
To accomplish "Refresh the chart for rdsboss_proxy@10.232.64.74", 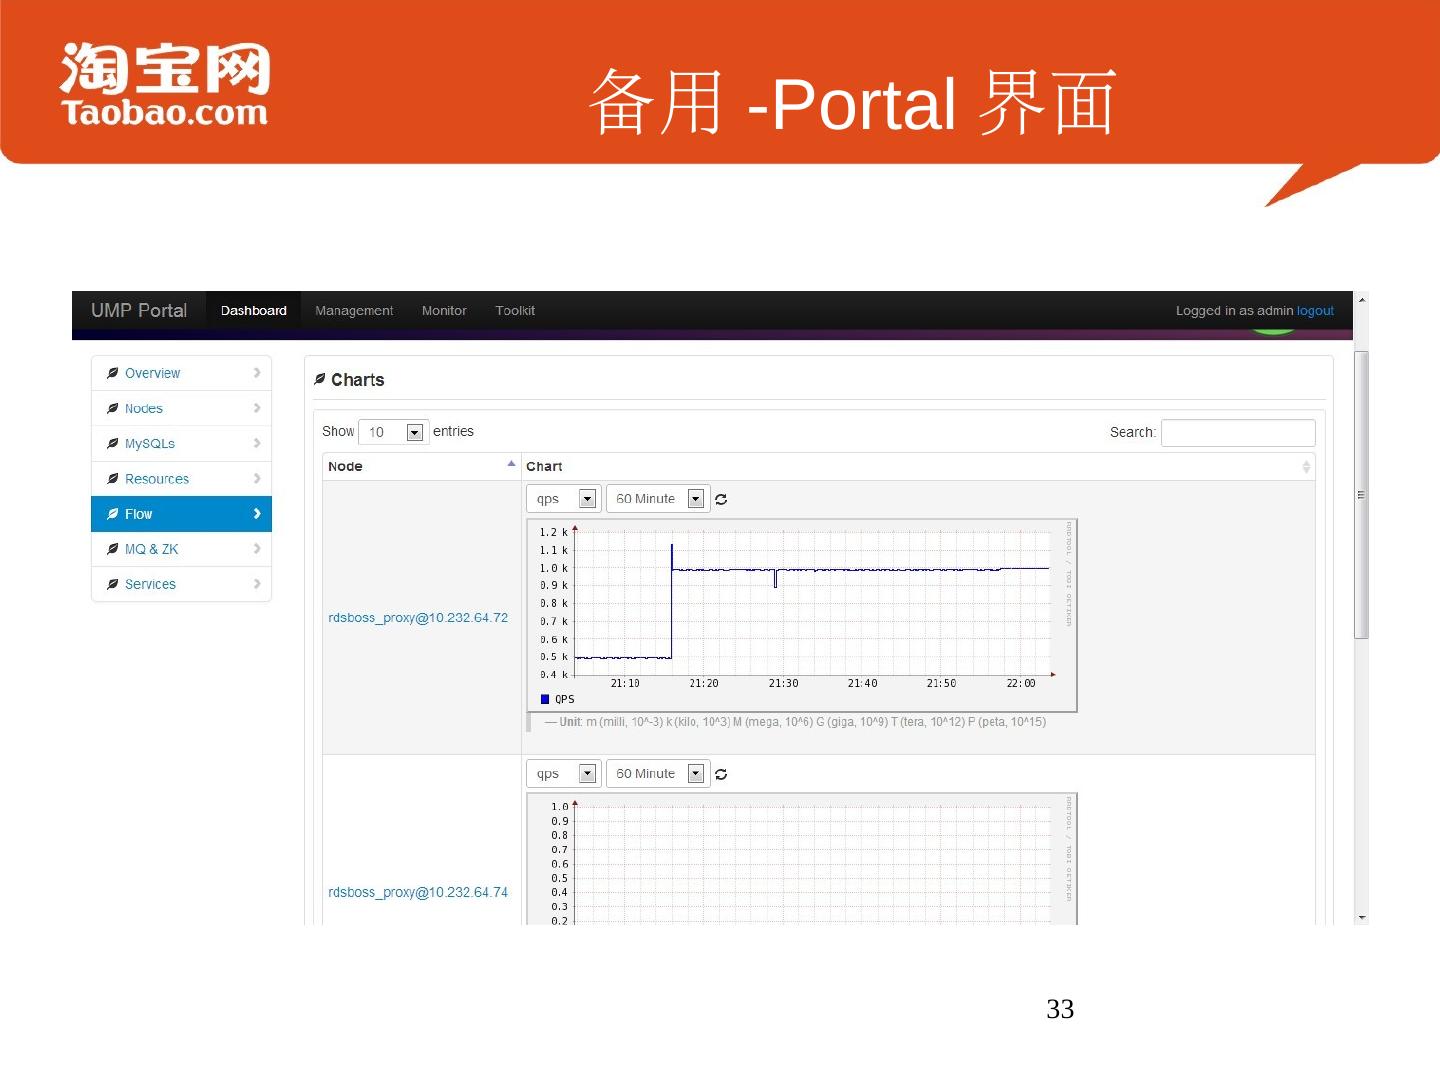I will pyautogui.click(x=721, y=774).
